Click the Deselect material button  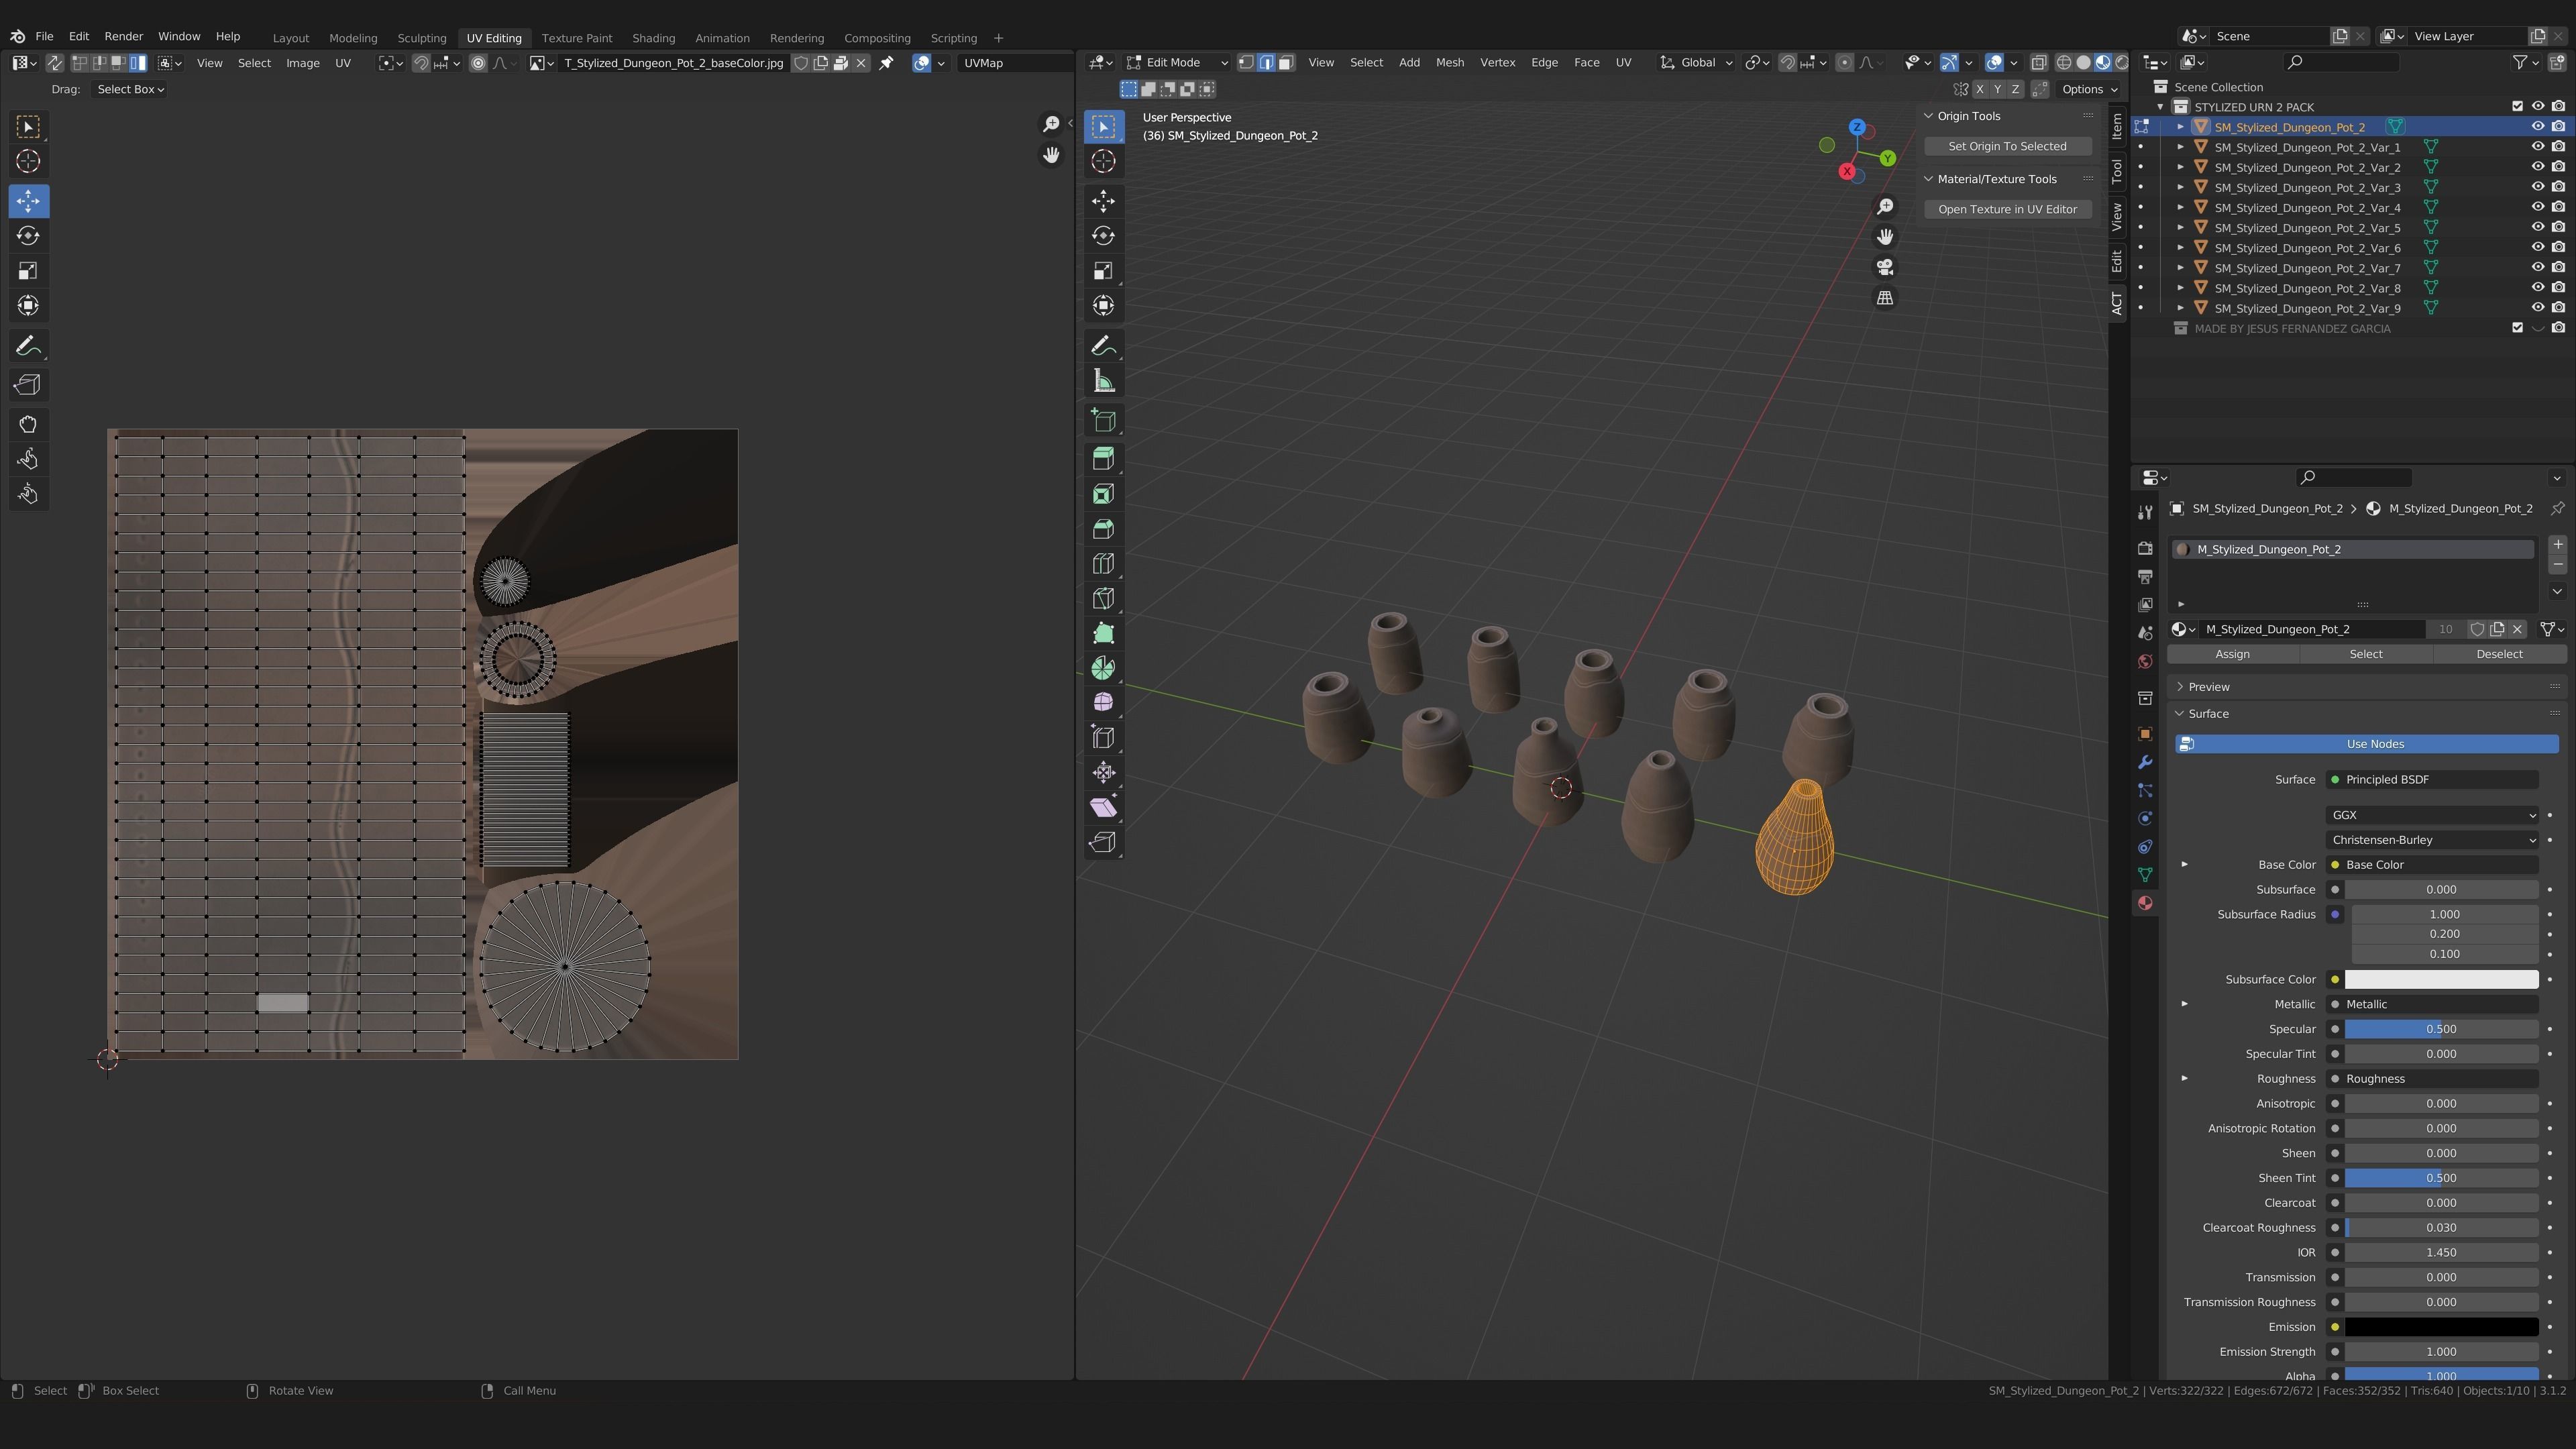tap(2498, 654)
